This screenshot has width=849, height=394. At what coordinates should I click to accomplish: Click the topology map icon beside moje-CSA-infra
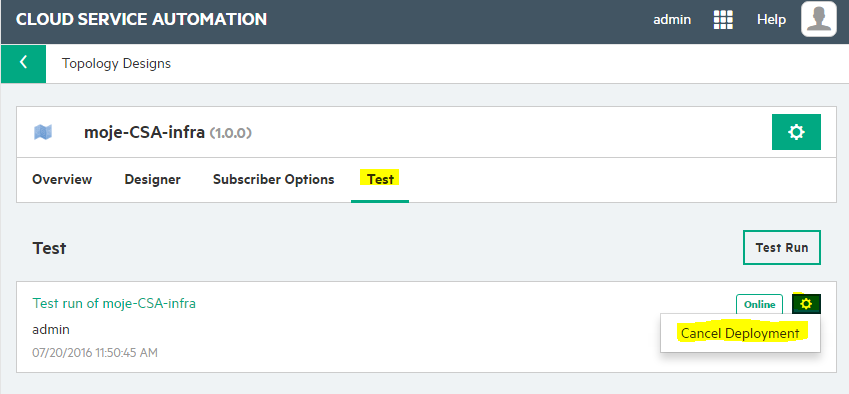click(43, 132)
